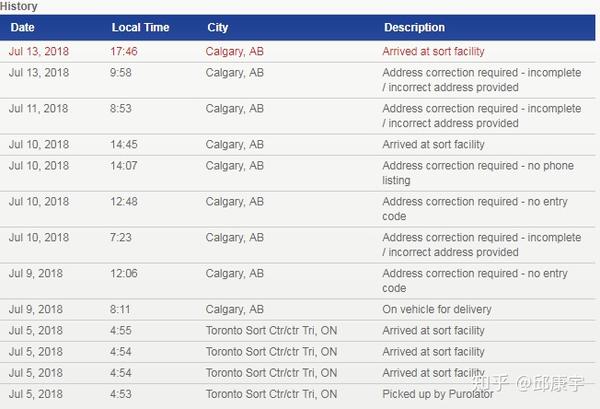Select Toronto Sort Ctr city in 4:55 row
Screen dimensions: 600x409
(271, 330)
